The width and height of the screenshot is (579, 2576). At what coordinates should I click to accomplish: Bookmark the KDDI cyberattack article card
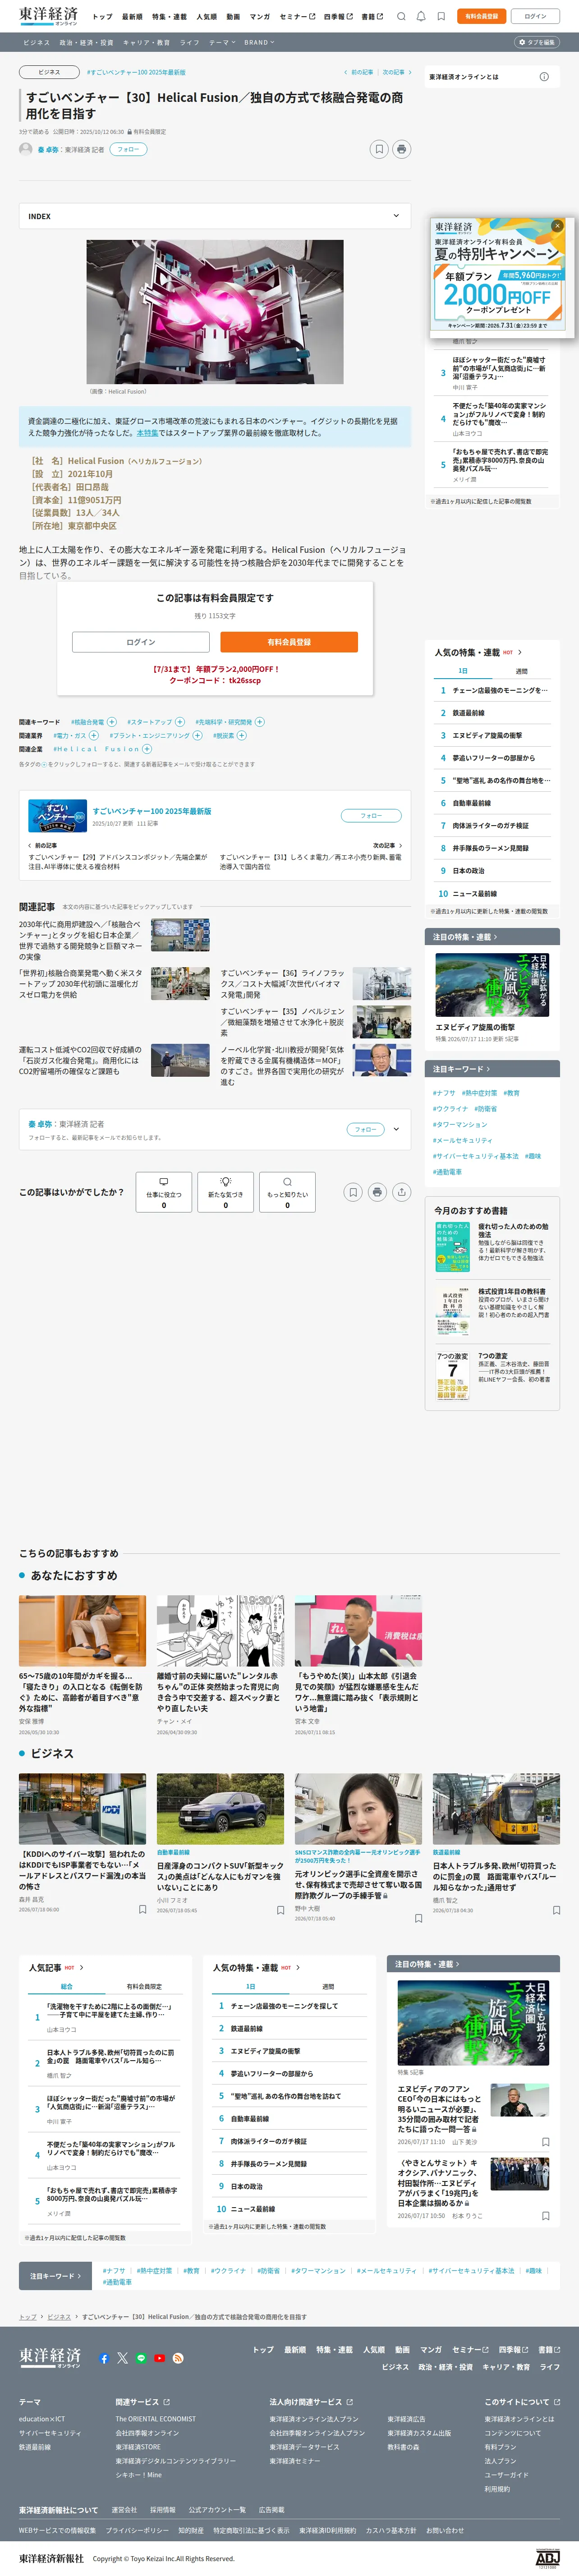[x=142, y=1909]
